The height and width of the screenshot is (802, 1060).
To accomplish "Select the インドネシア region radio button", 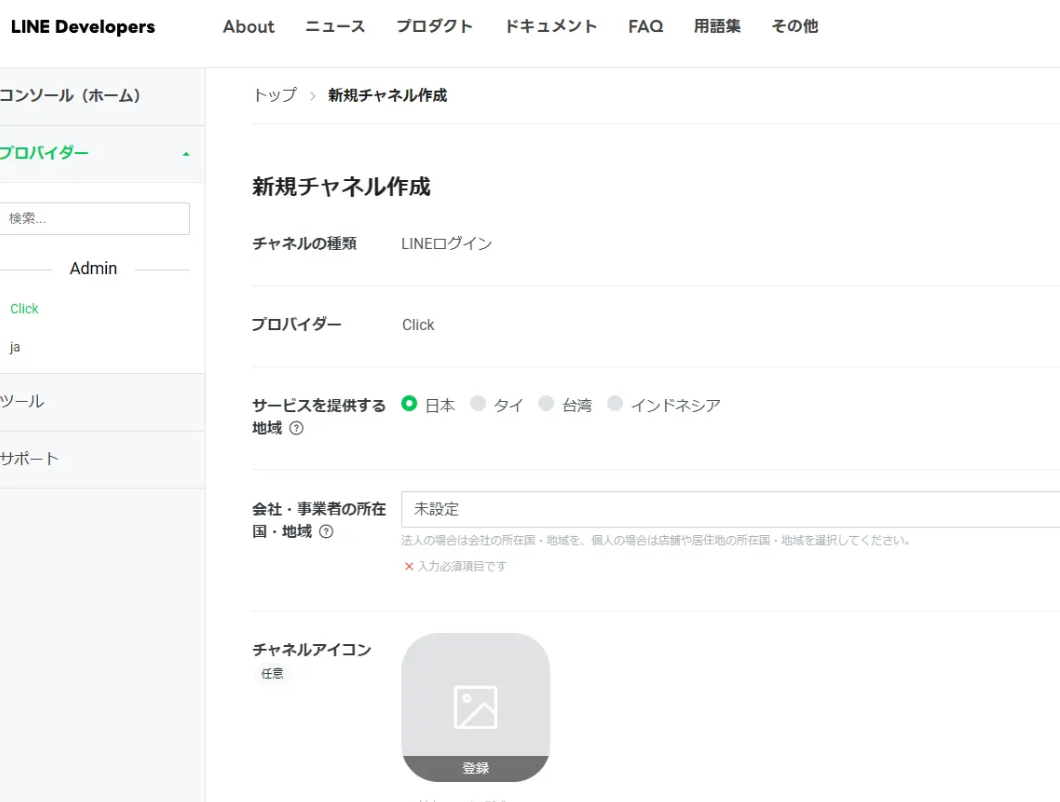I will pyautogui.click(x=615, y=404).
